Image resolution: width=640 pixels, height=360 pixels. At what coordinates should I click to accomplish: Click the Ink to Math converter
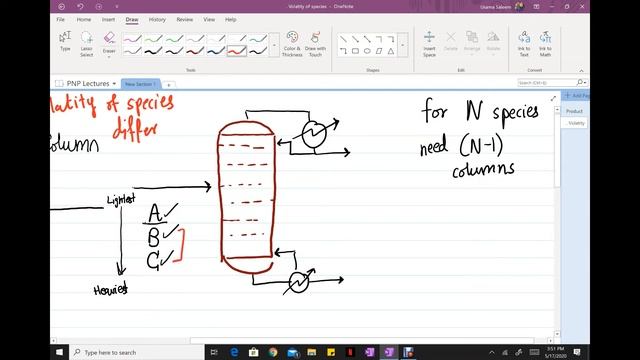545,44
